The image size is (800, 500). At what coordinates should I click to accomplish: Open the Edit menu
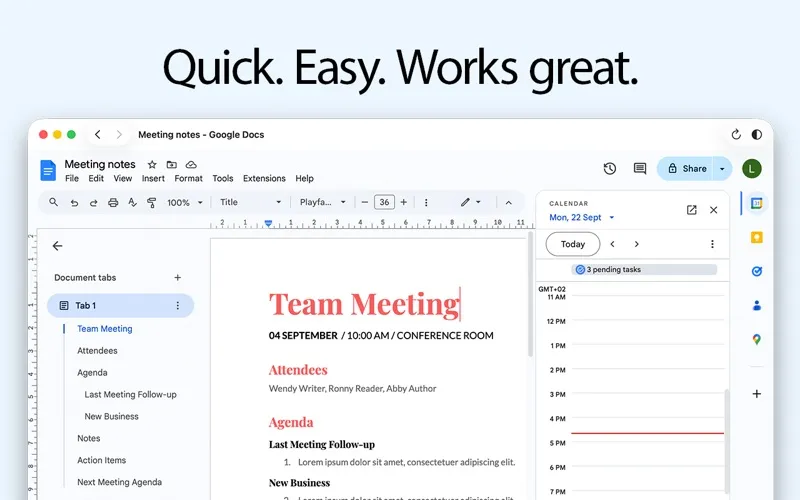pos(96,179)
